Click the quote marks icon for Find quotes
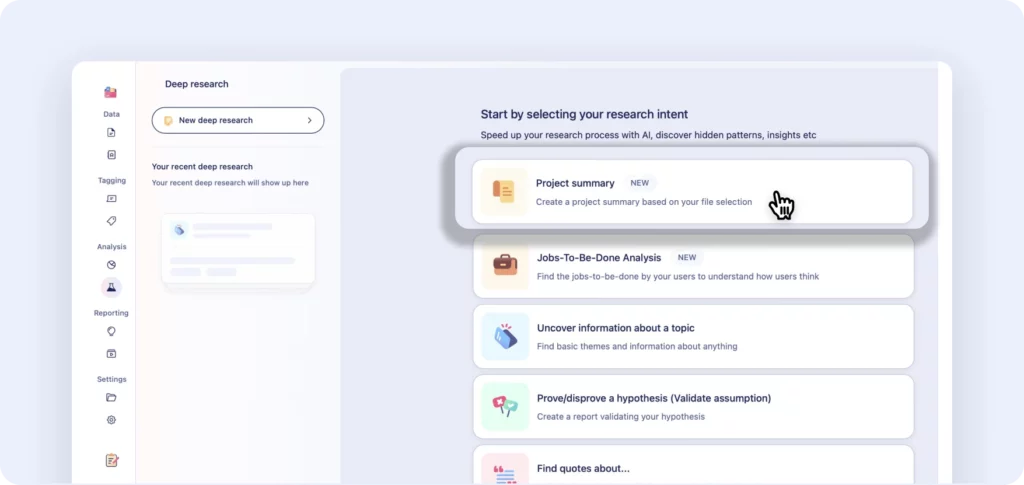 pos(505,469)
